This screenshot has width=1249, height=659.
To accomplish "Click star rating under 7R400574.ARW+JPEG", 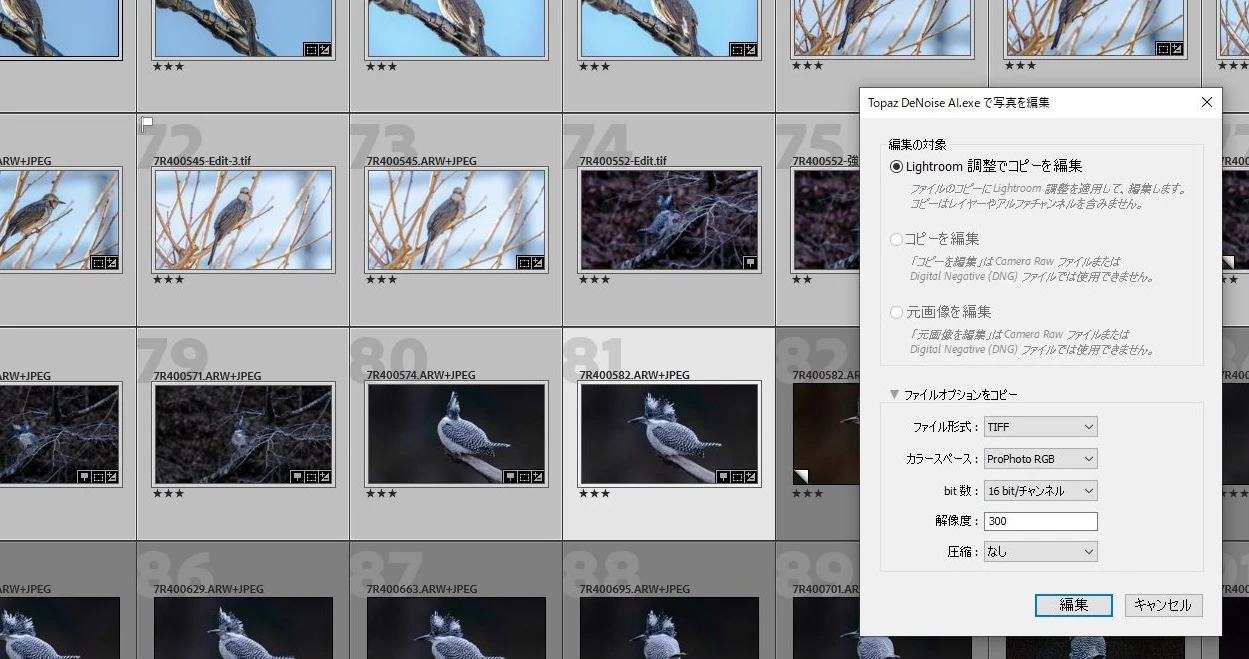I will pyautogui.click(x=381, y=494).
